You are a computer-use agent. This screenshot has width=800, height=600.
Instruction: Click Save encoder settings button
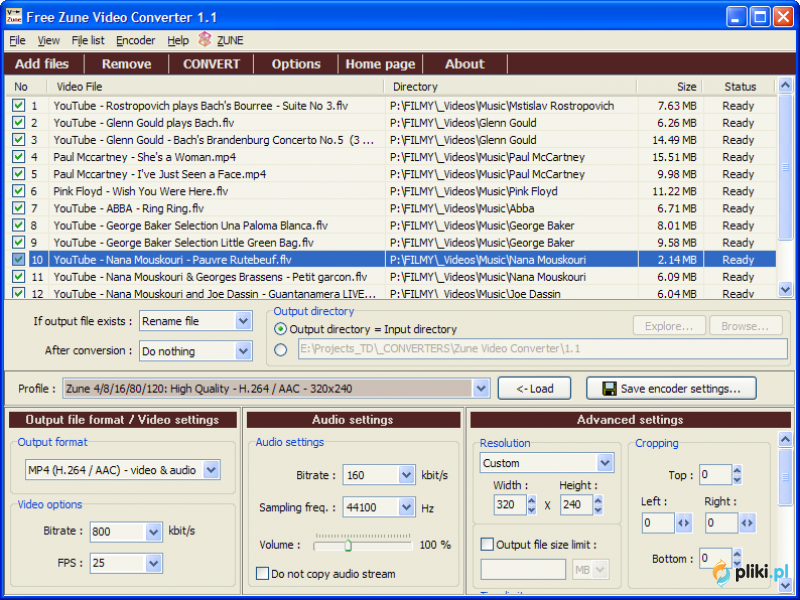[x=671, y=389]
